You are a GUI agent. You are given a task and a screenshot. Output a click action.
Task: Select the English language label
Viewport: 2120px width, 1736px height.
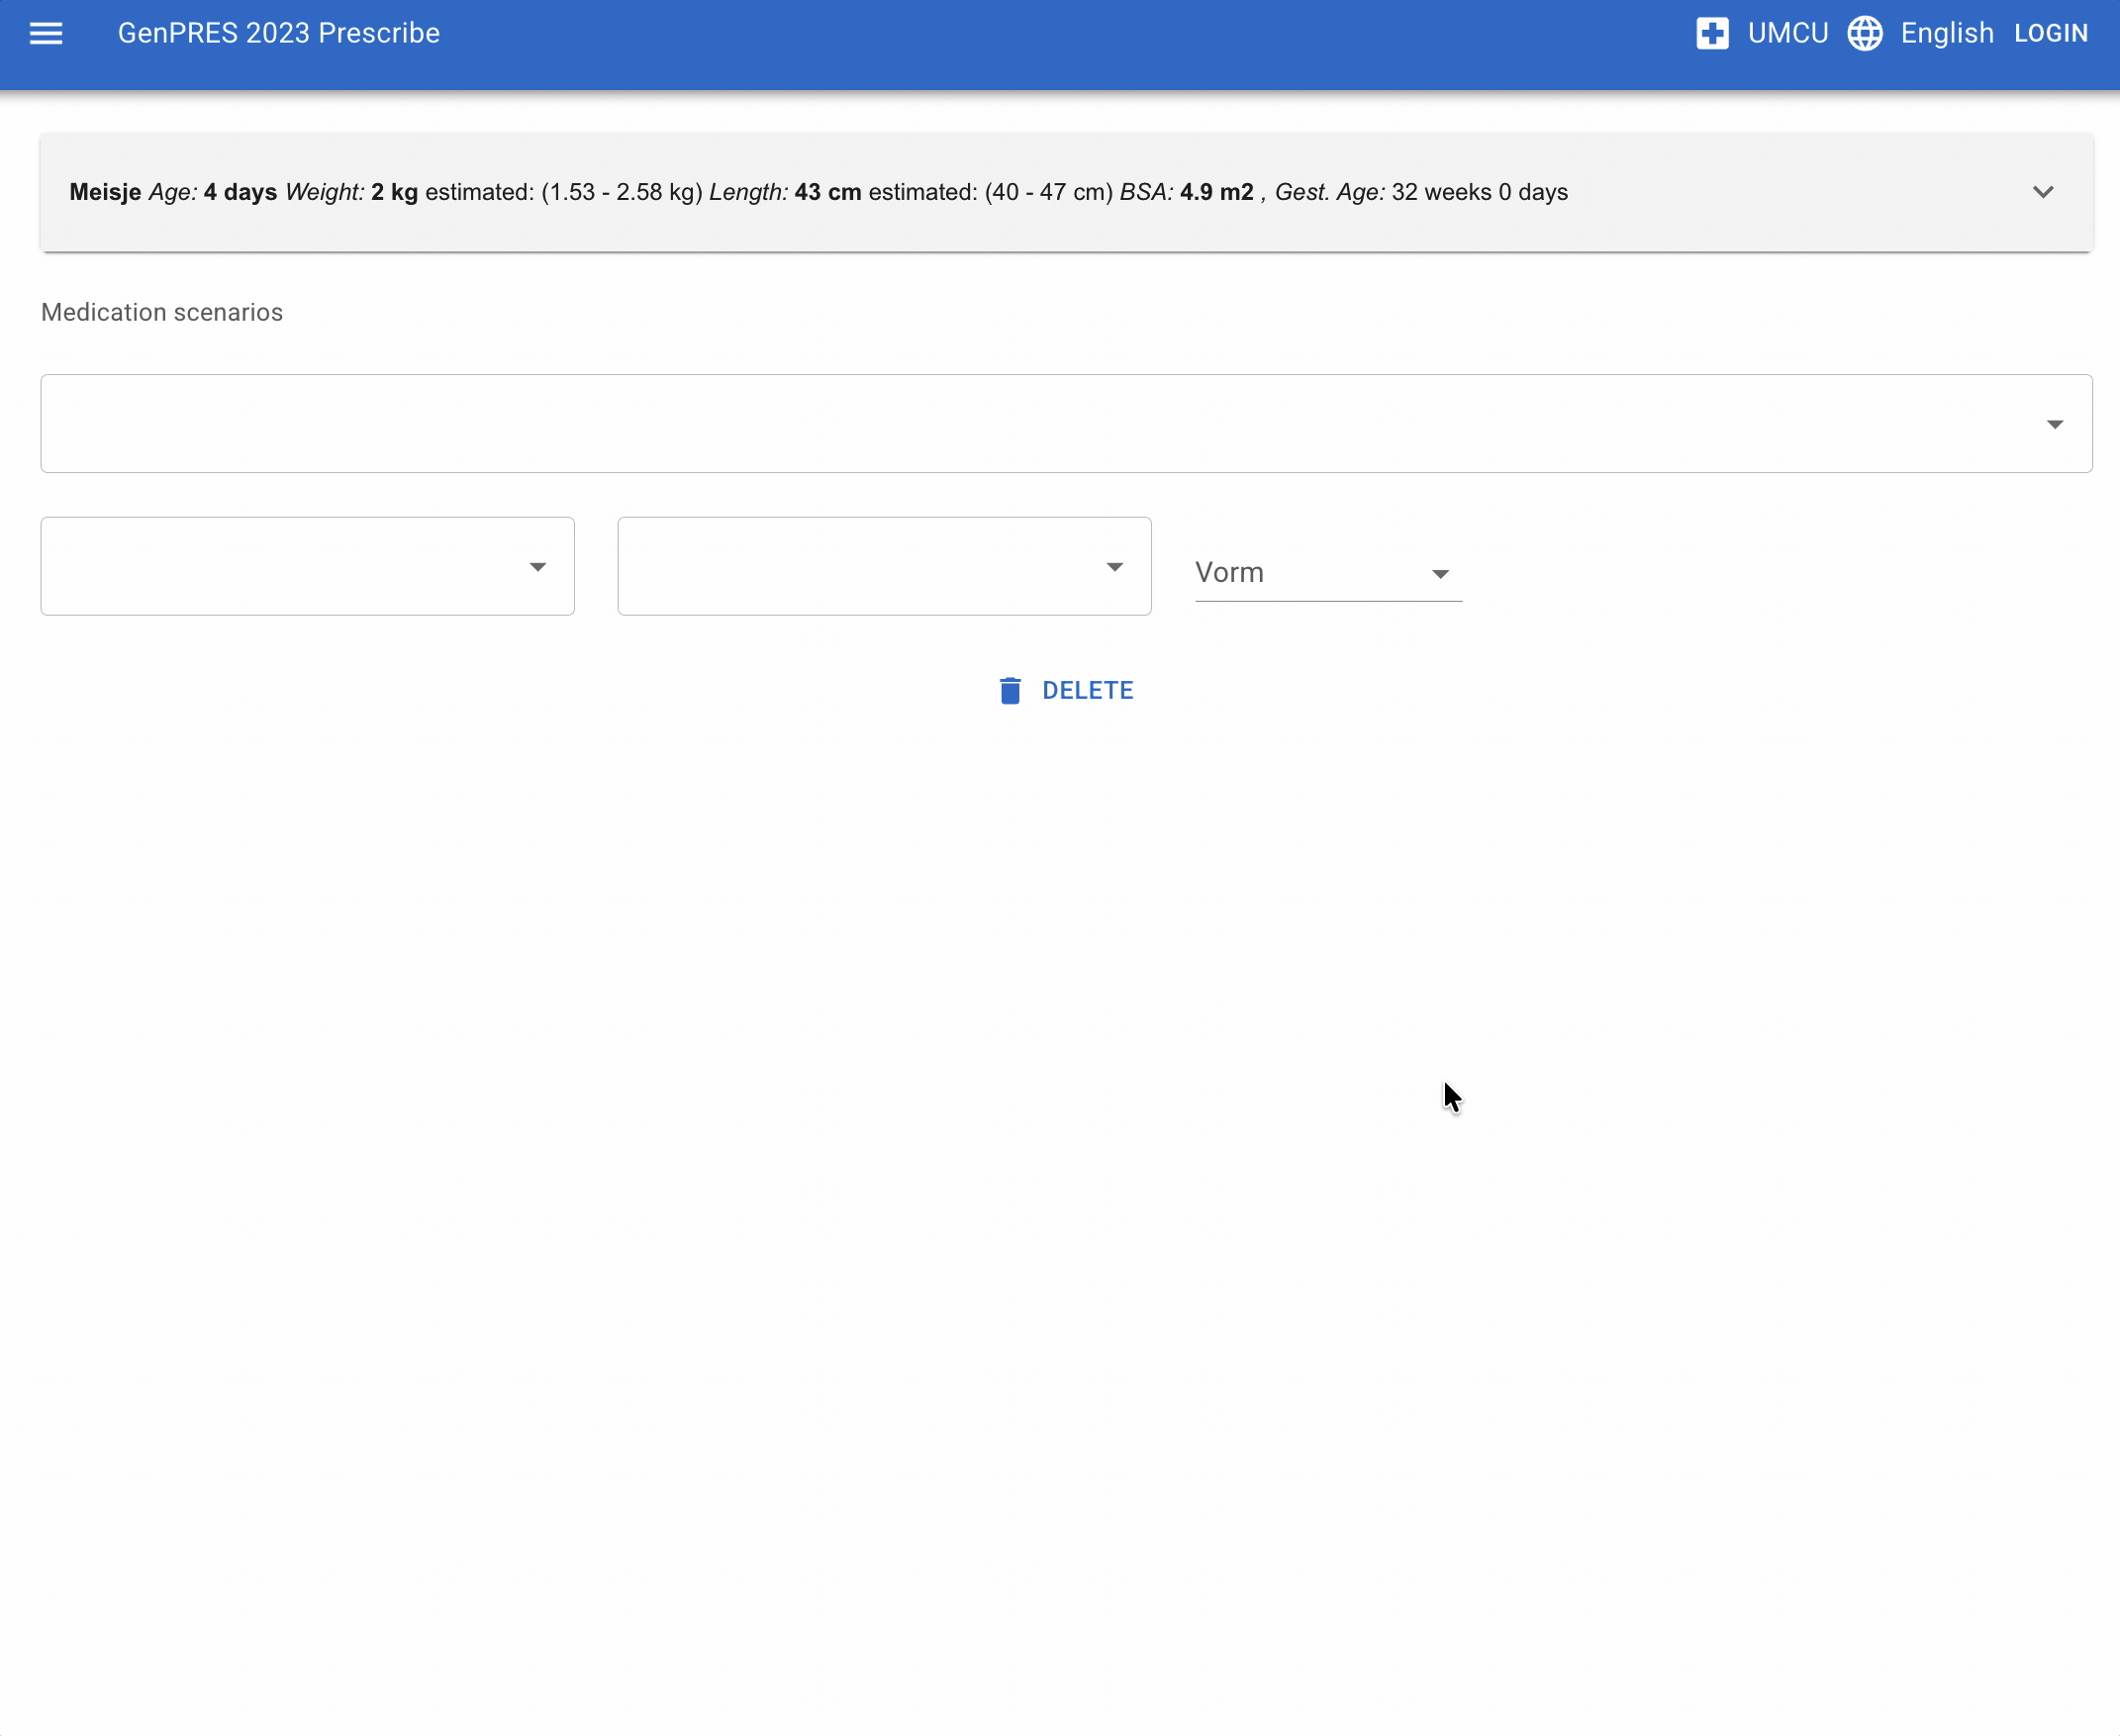pos(1946,33)
